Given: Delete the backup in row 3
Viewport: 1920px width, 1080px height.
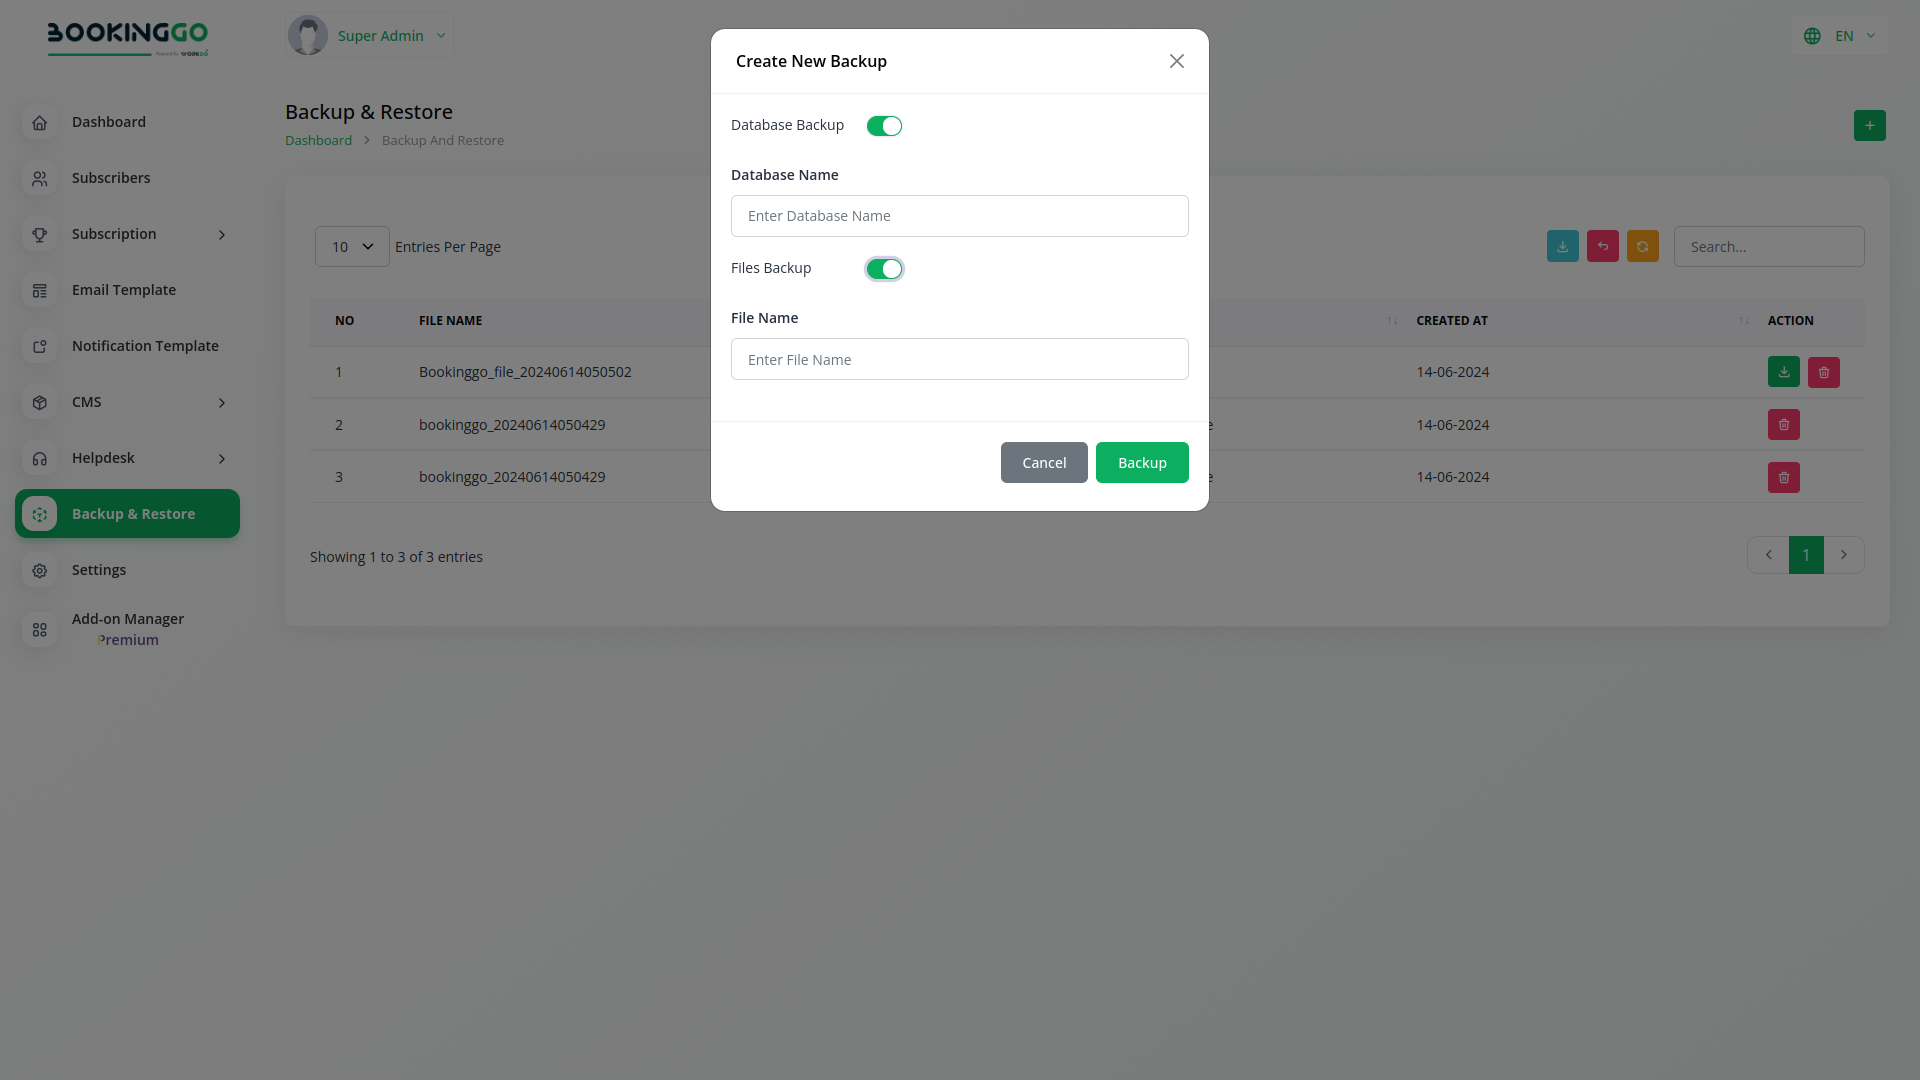Looking at the screenshot, I should (1783, 478).
